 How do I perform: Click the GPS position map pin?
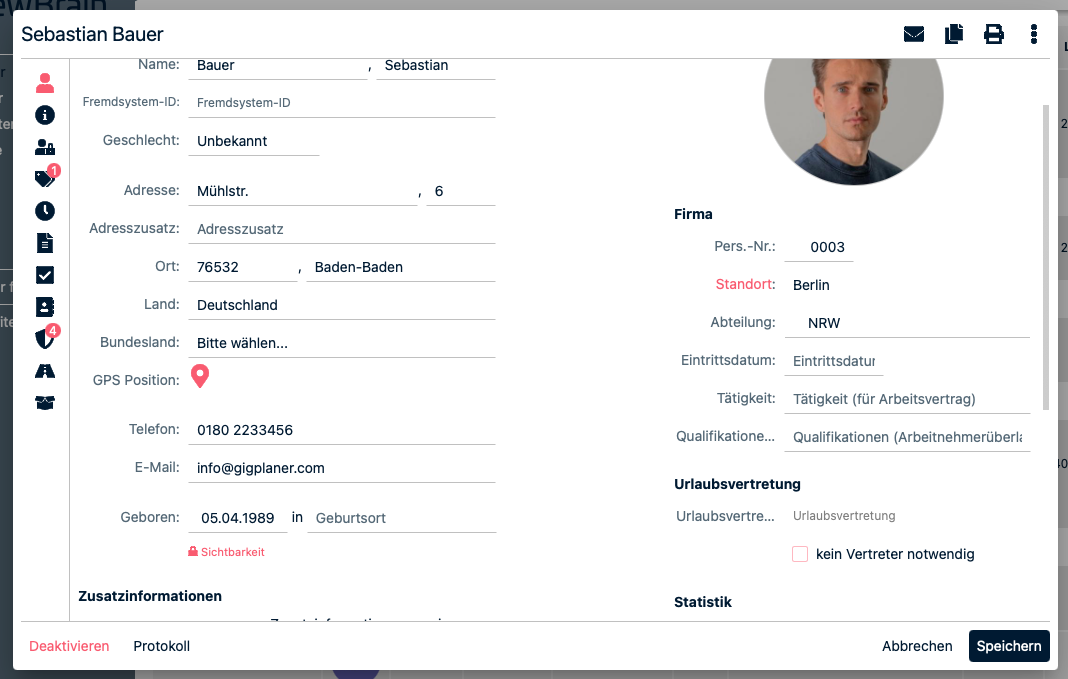pyautogui.click(x=200, y=377)
